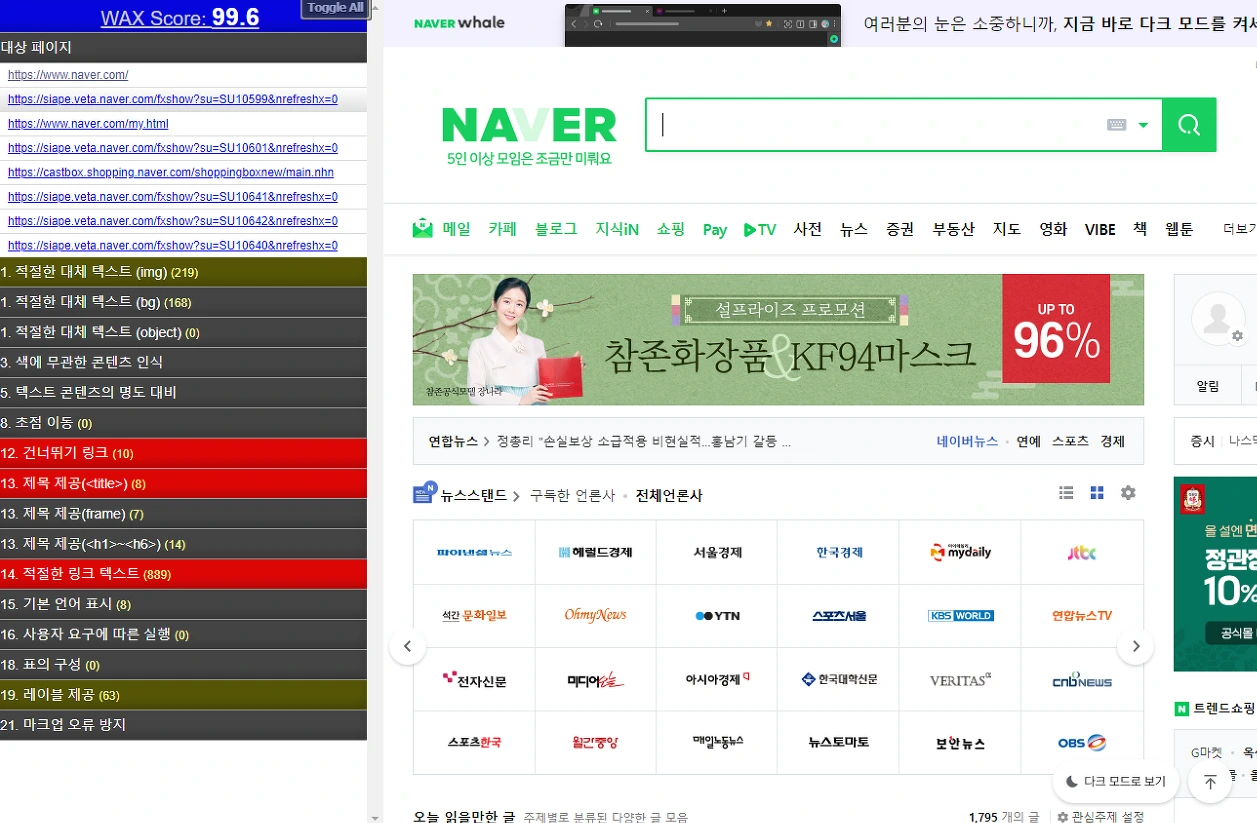Expand 적절한 링크 텍스트 section
This screenshot has height=823, width=1257.
click(183, 574)
